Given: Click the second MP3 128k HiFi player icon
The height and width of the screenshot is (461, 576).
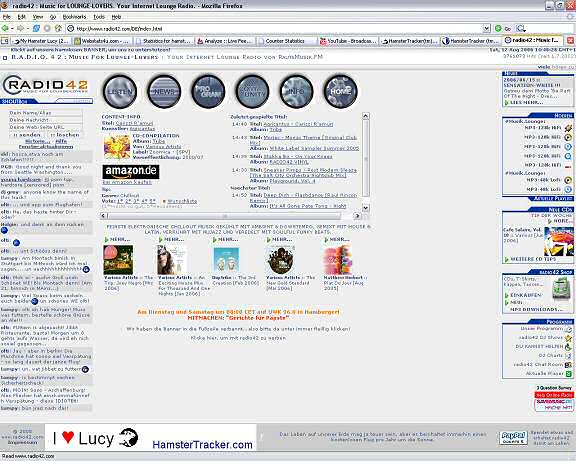Looking at the screenshot, I should click(568, 137).
